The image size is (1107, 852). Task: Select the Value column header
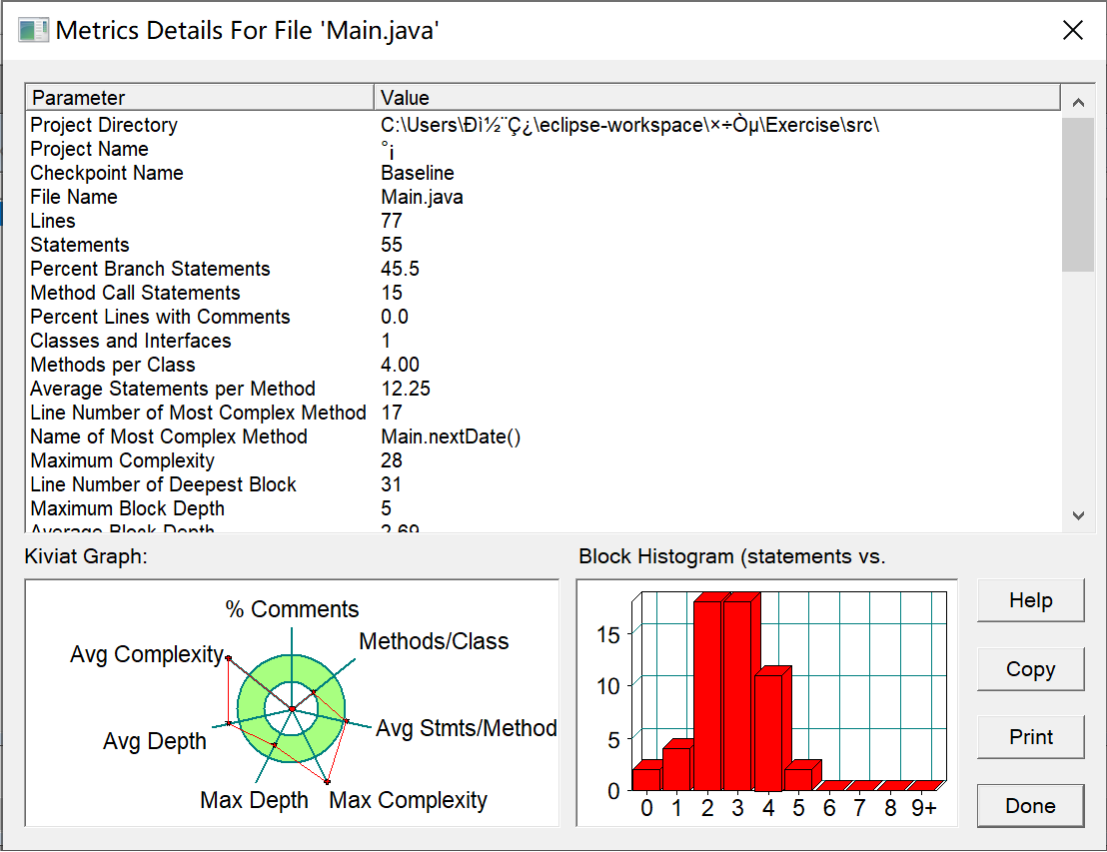[x=717, y=97]
